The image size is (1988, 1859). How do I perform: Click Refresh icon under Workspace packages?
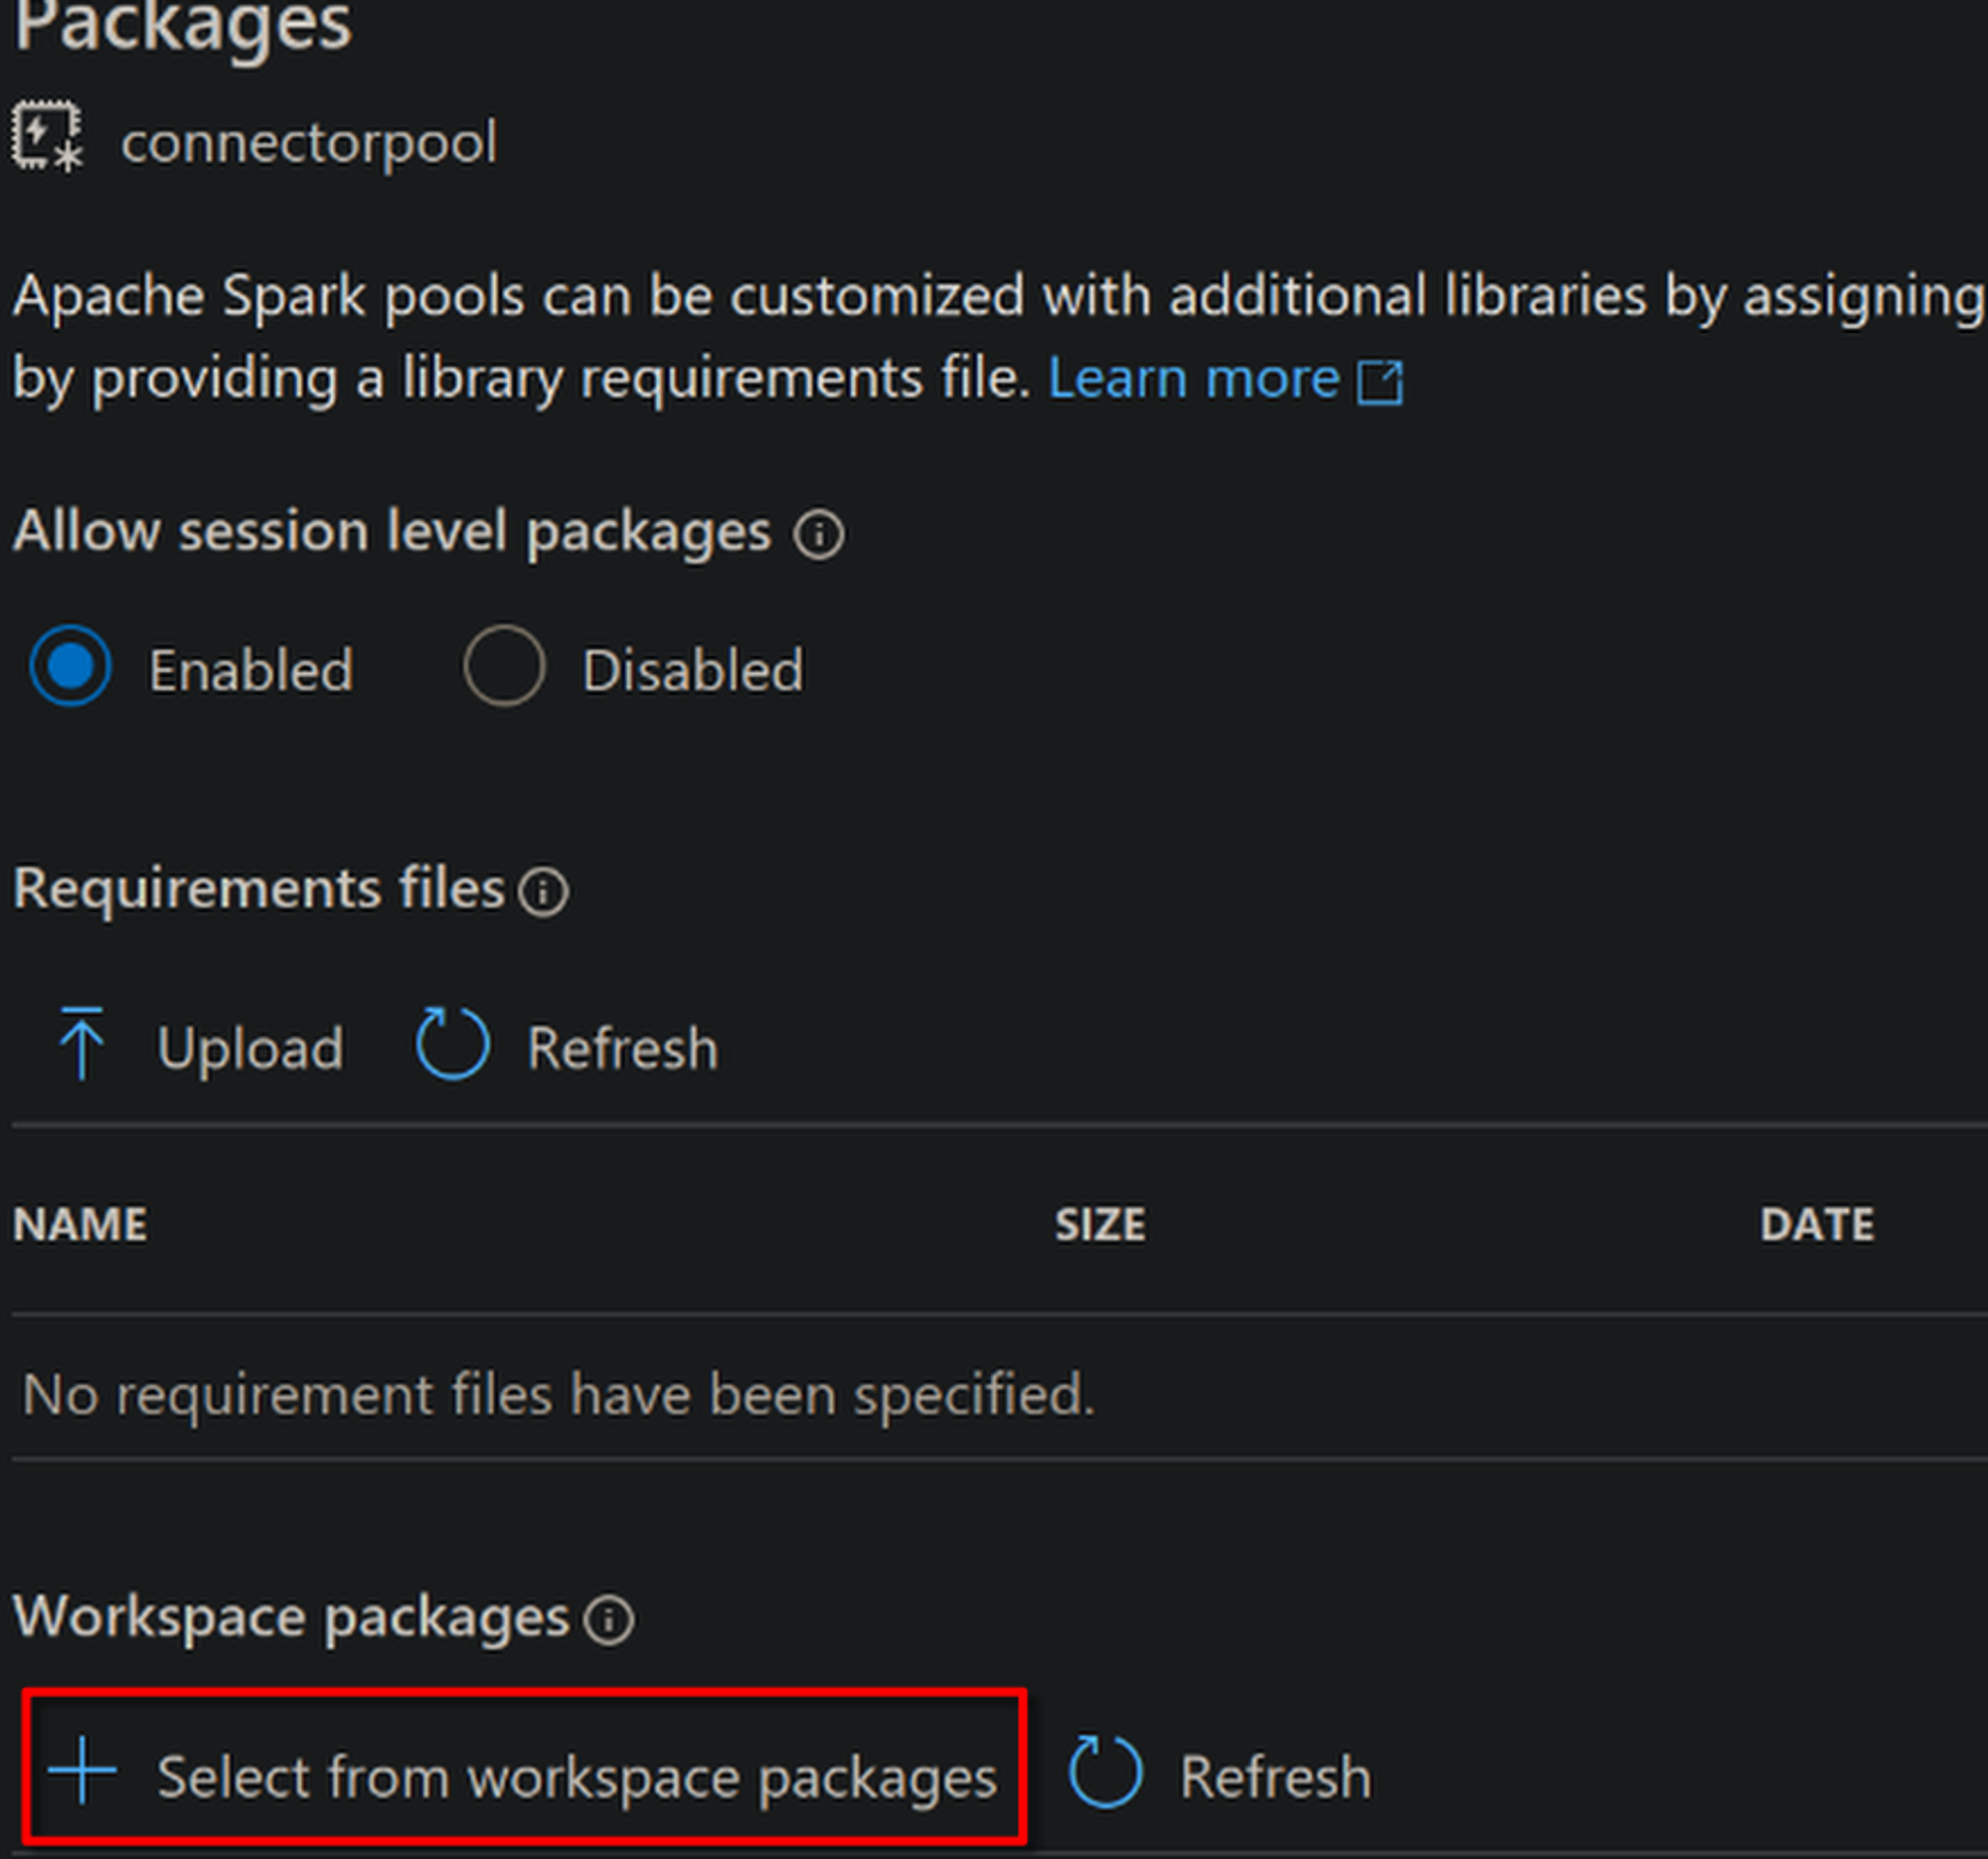1104,1773
